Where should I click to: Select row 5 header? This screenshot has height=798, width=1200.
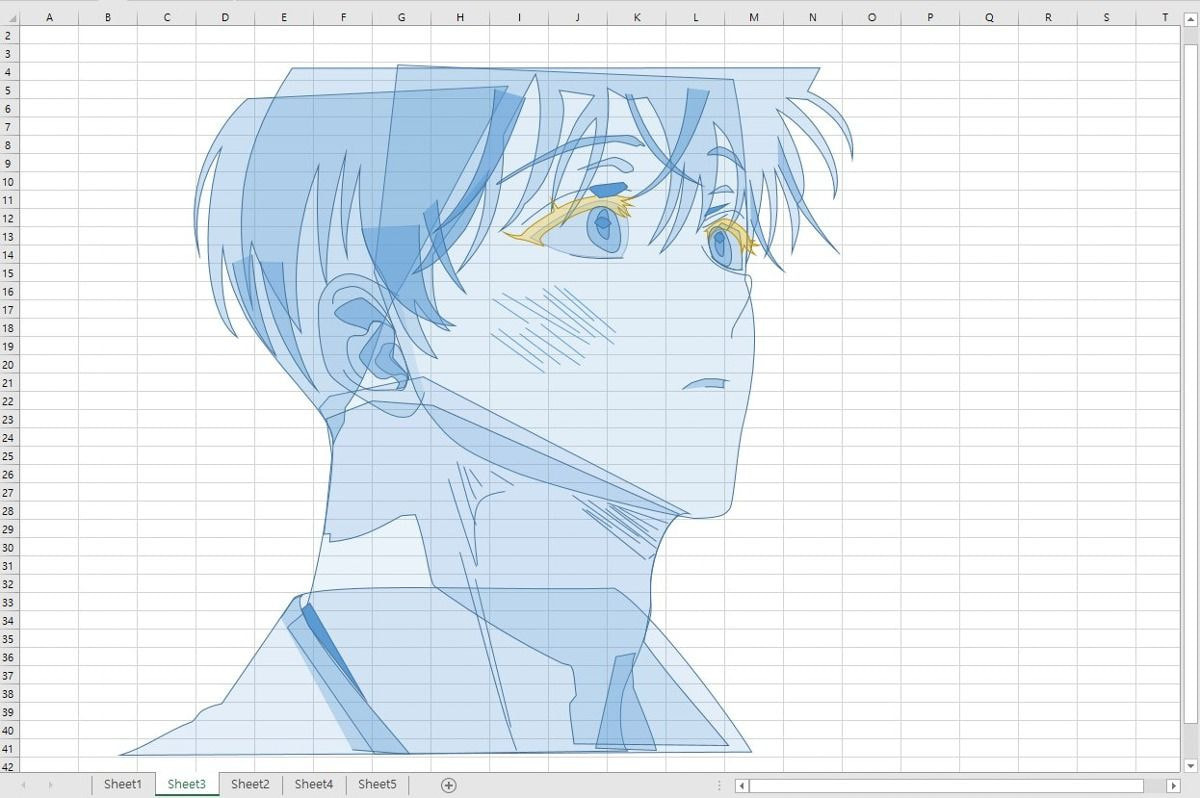9,90
